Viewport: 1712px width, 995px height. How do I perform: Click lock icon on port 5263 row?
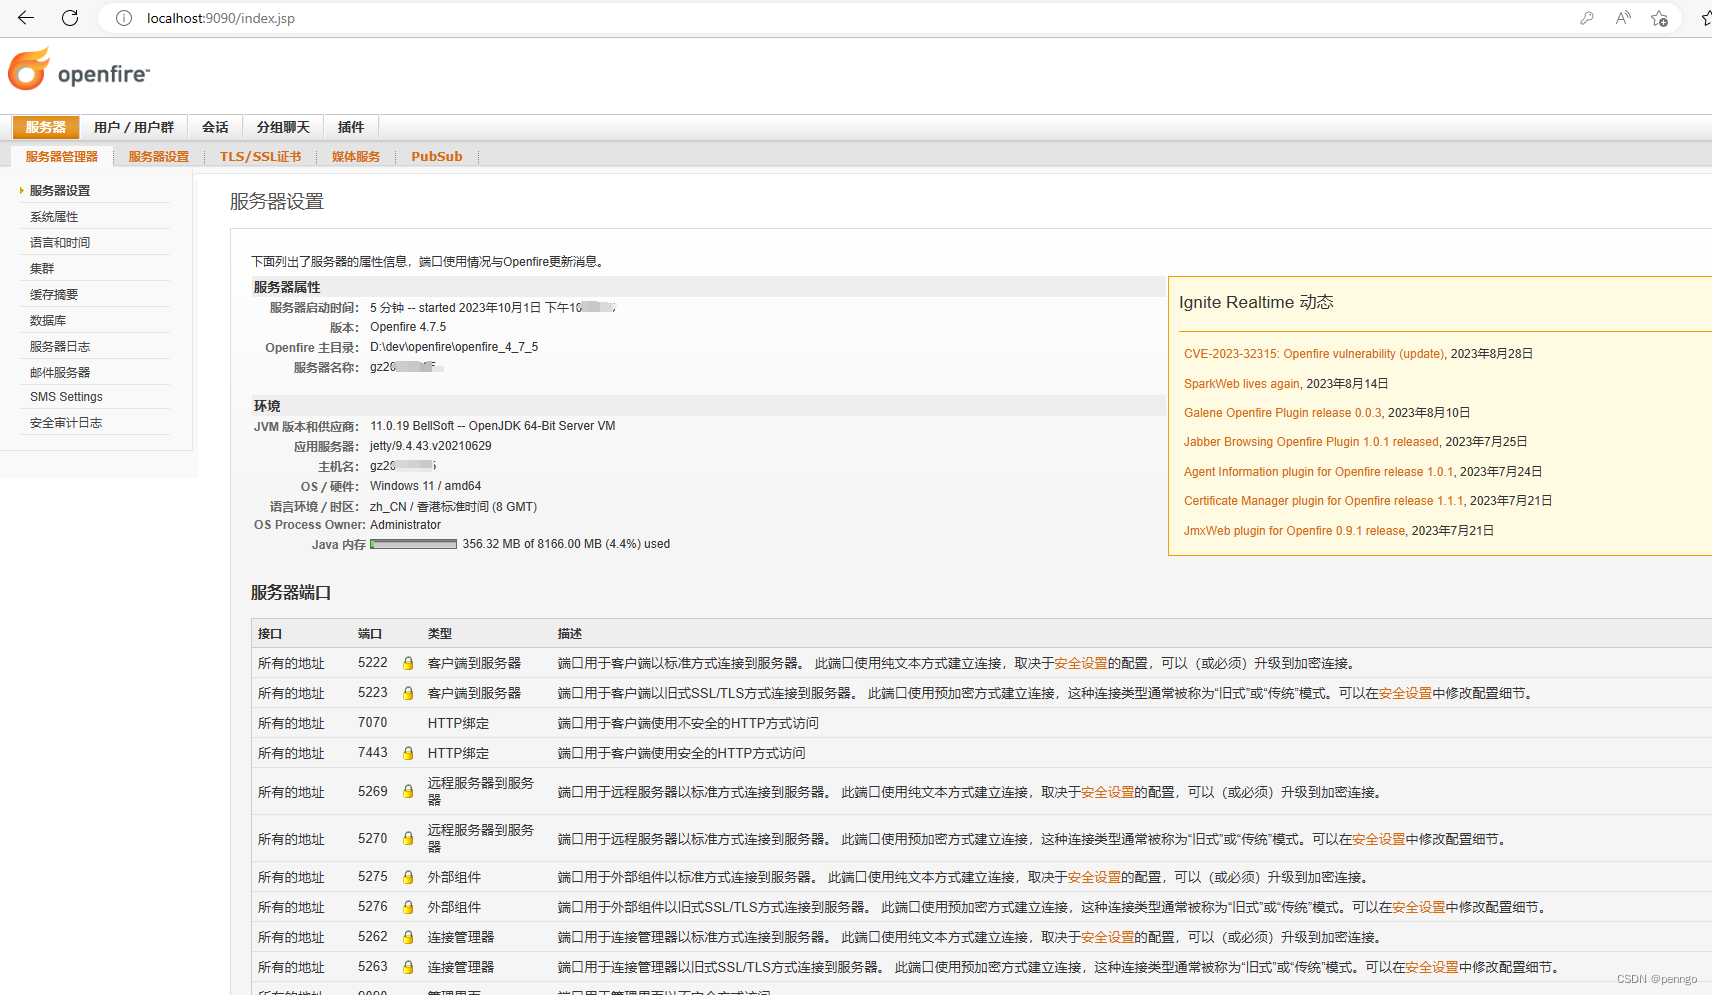coord(408,967)
